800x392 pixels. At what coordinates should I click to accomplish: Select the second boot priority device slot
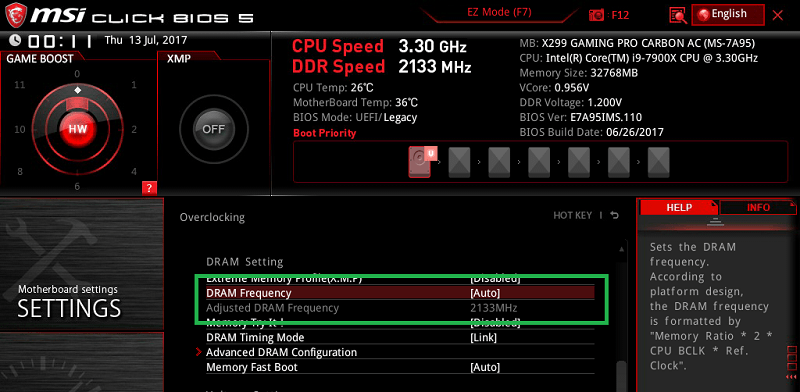[x=459, y=162]
